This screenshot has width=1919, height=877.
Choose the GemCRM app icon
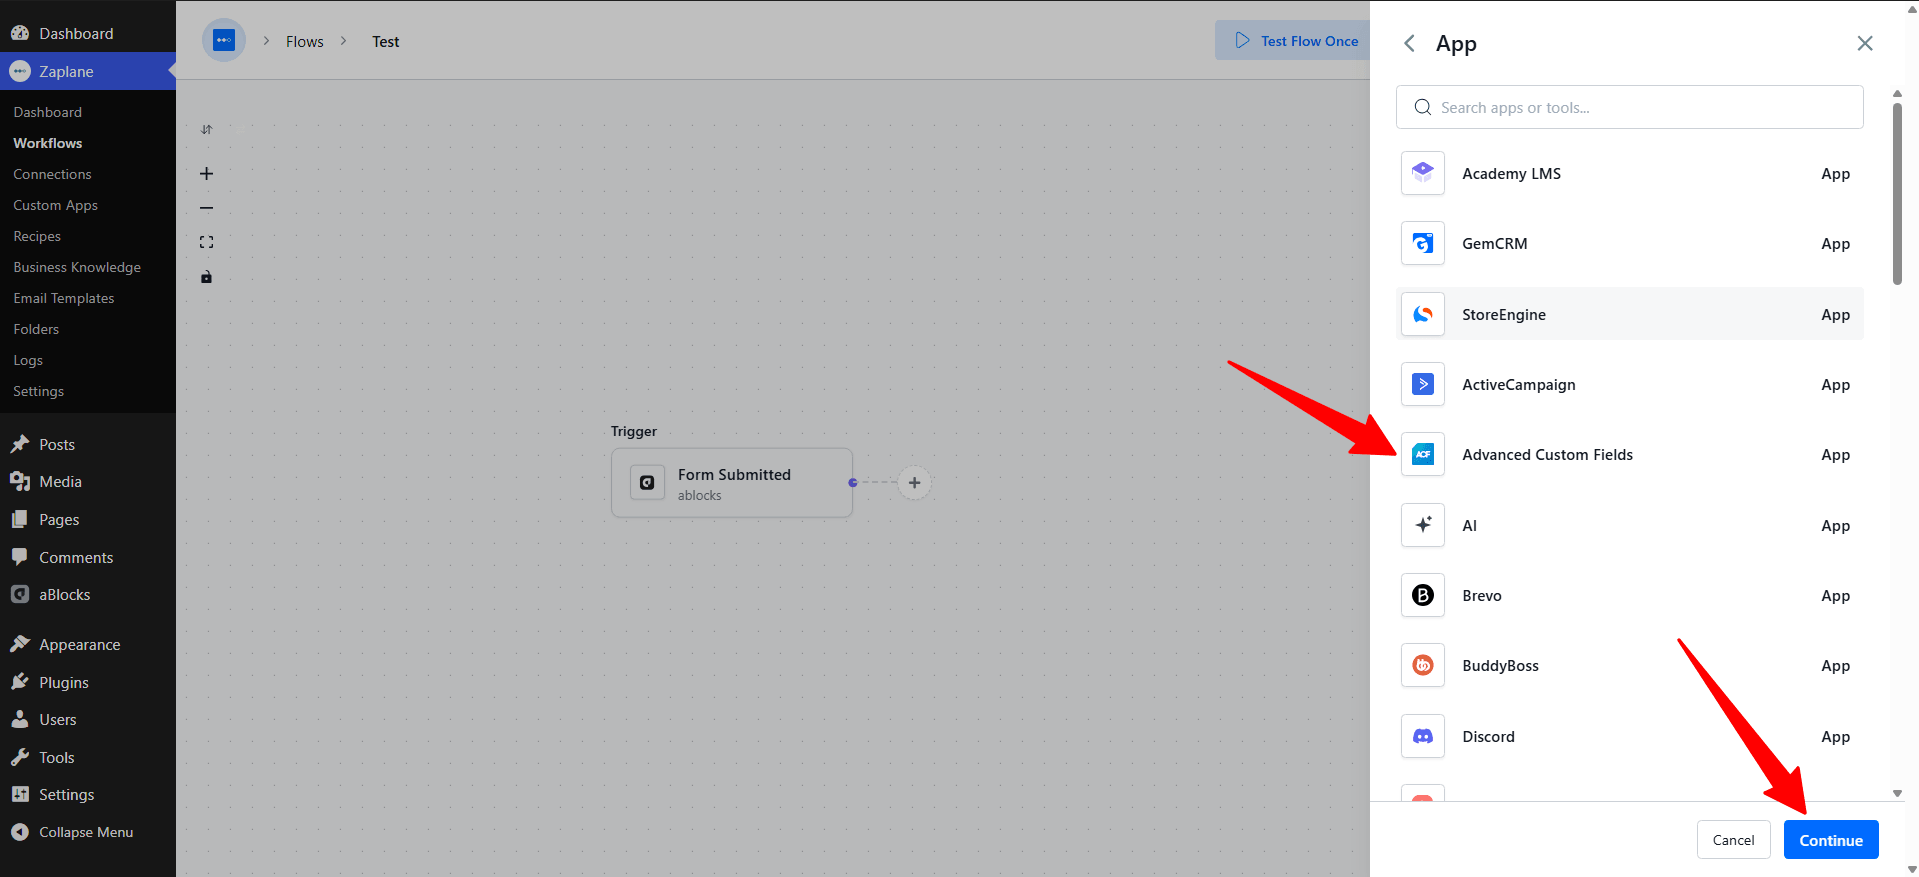click(x=1423, y=243)
